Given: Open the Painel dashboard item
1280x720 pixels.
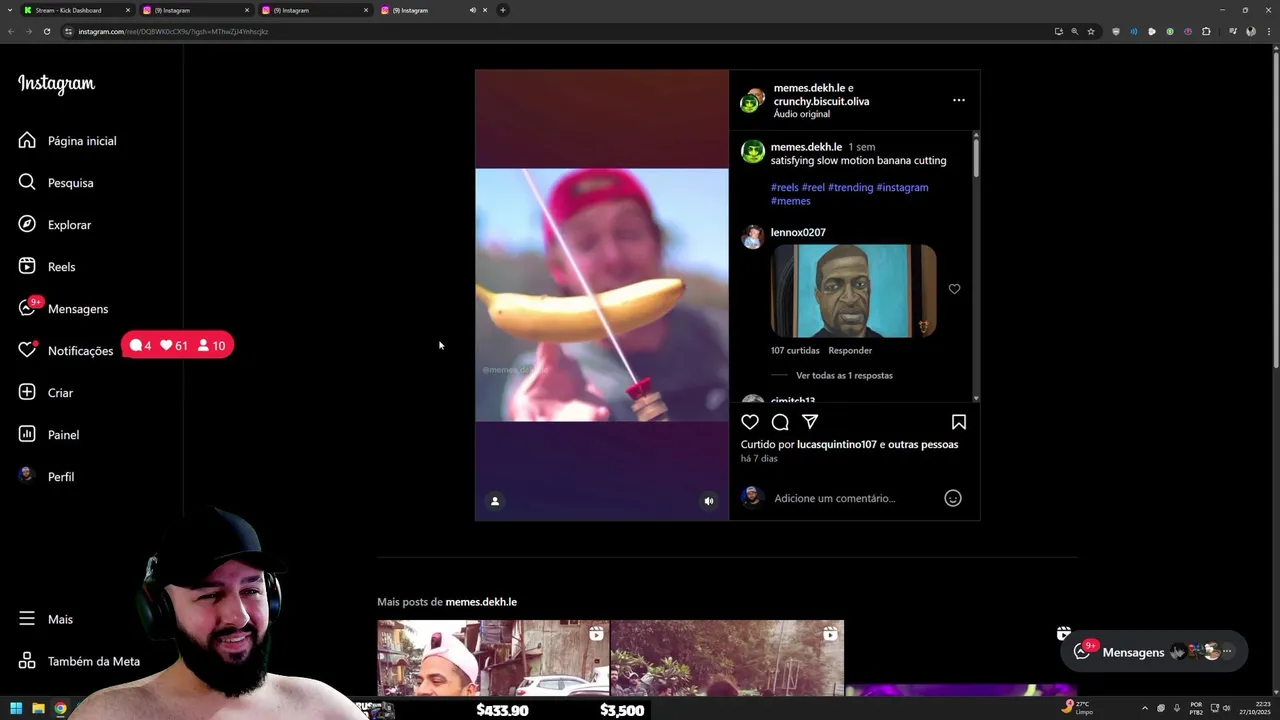Looking at the screenshot, I should point(50,435).
